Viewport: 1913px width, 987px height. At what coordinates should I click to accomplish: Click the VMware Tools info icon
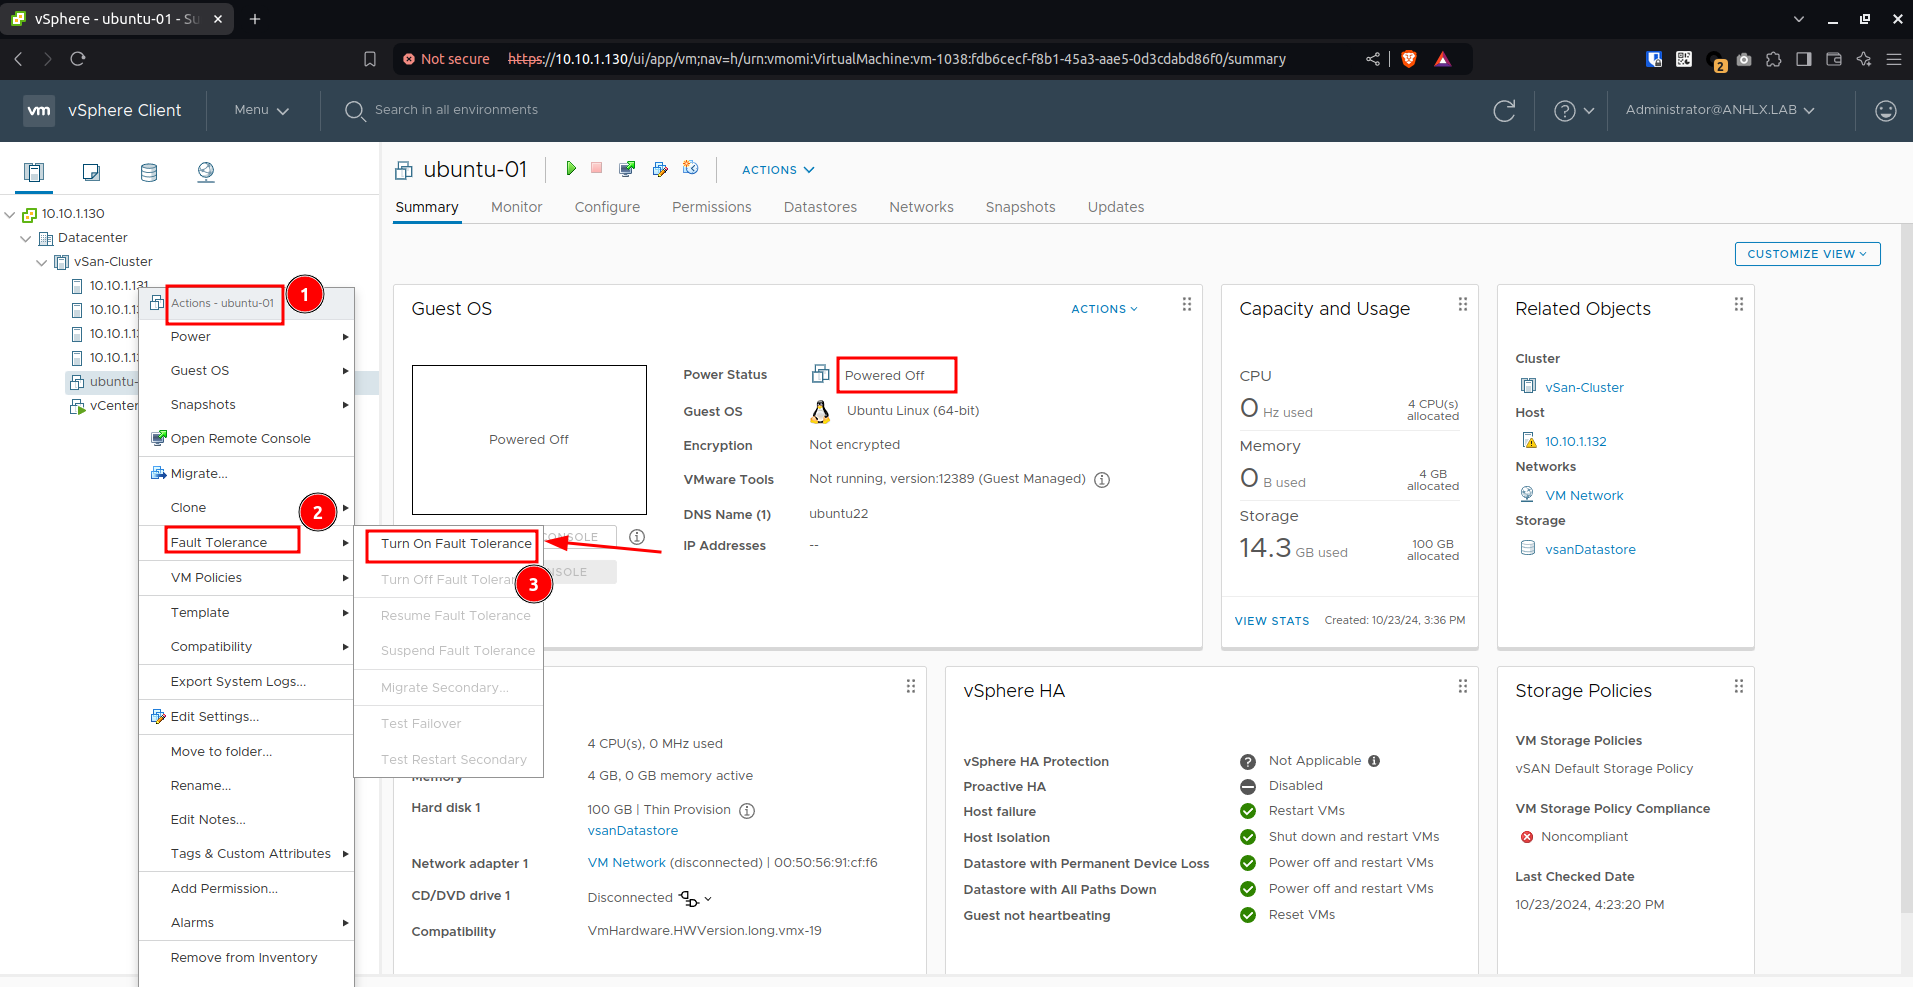click(1102, 480)
